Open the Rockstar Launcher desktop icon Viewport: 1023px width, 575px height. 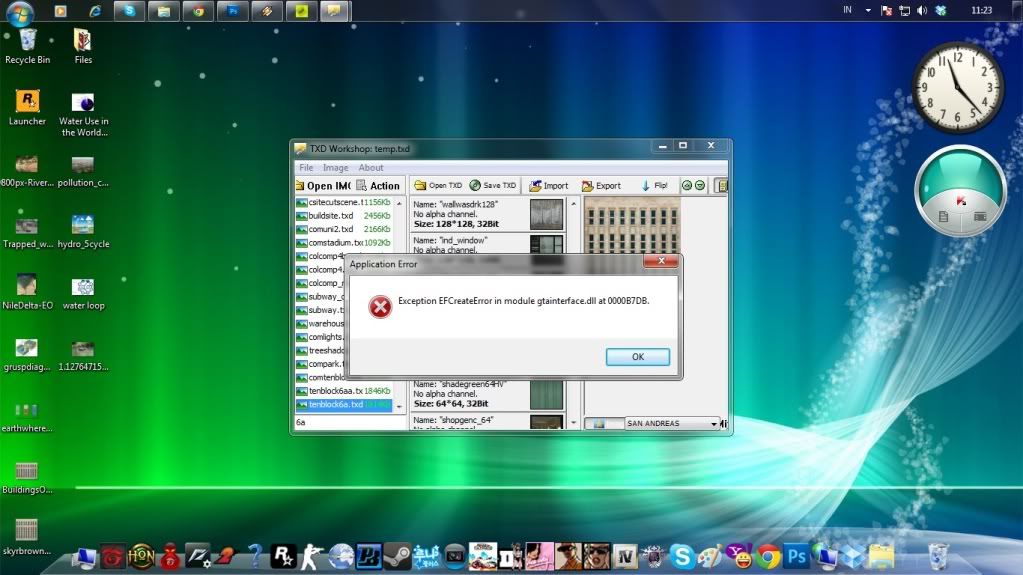(x=27, y=108)
